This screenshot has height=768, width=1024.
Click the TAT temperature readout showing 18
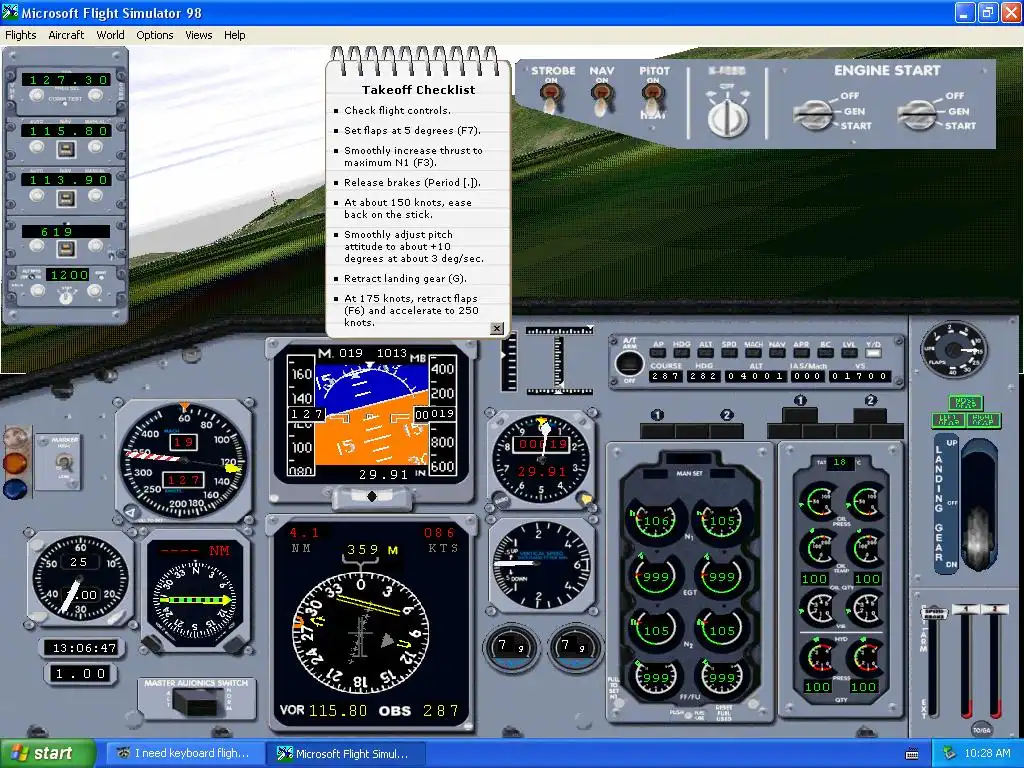[x=840, y=462]
